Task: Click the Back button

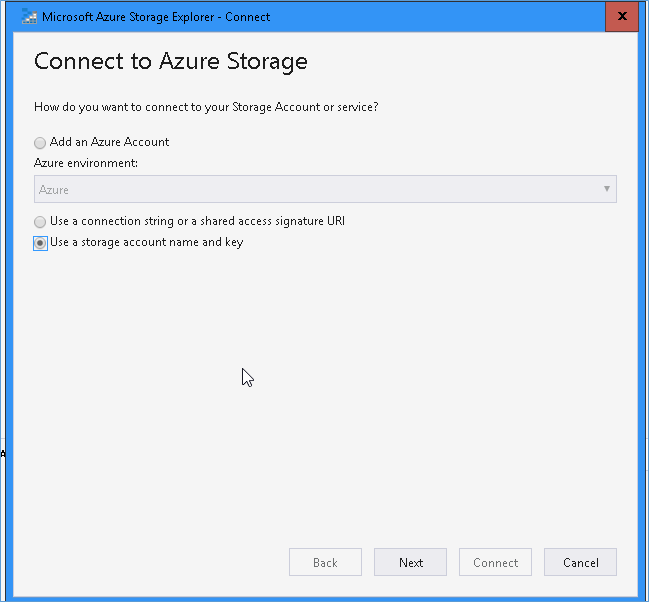Action: click(325, 562)
